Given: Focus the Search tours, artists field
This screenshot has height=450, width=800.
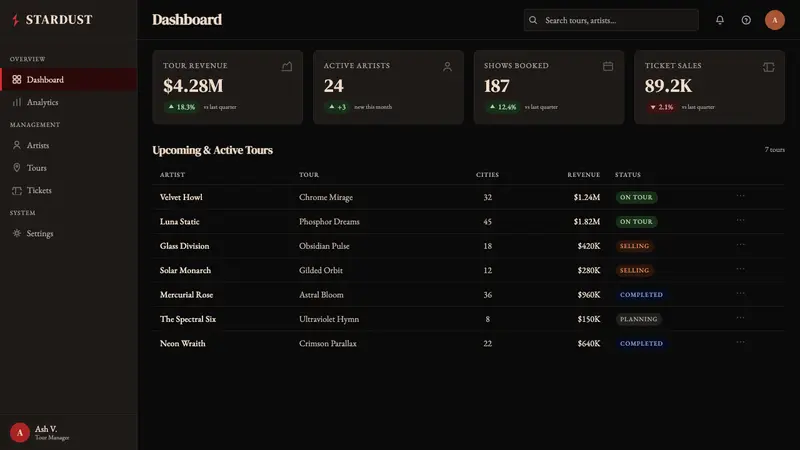Looking at the screenshot, I should 611,20.
